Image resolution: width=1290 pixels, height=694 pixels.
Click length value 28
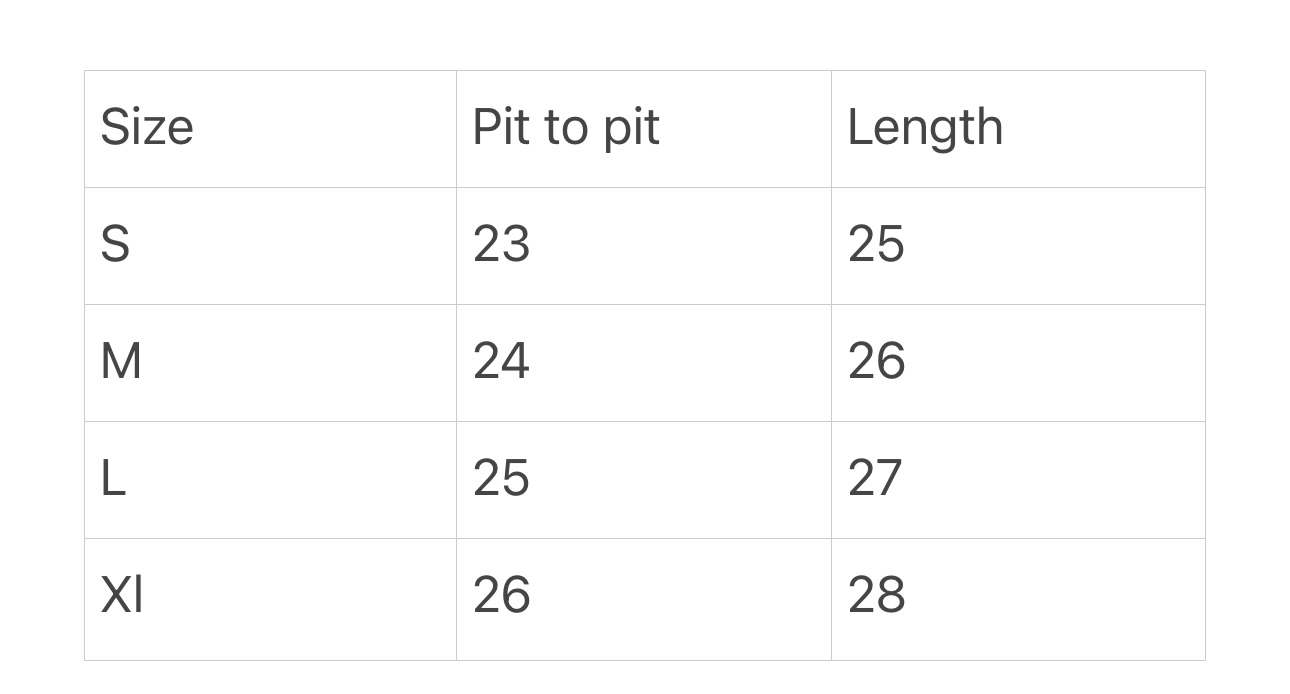(x=876, y=596)
